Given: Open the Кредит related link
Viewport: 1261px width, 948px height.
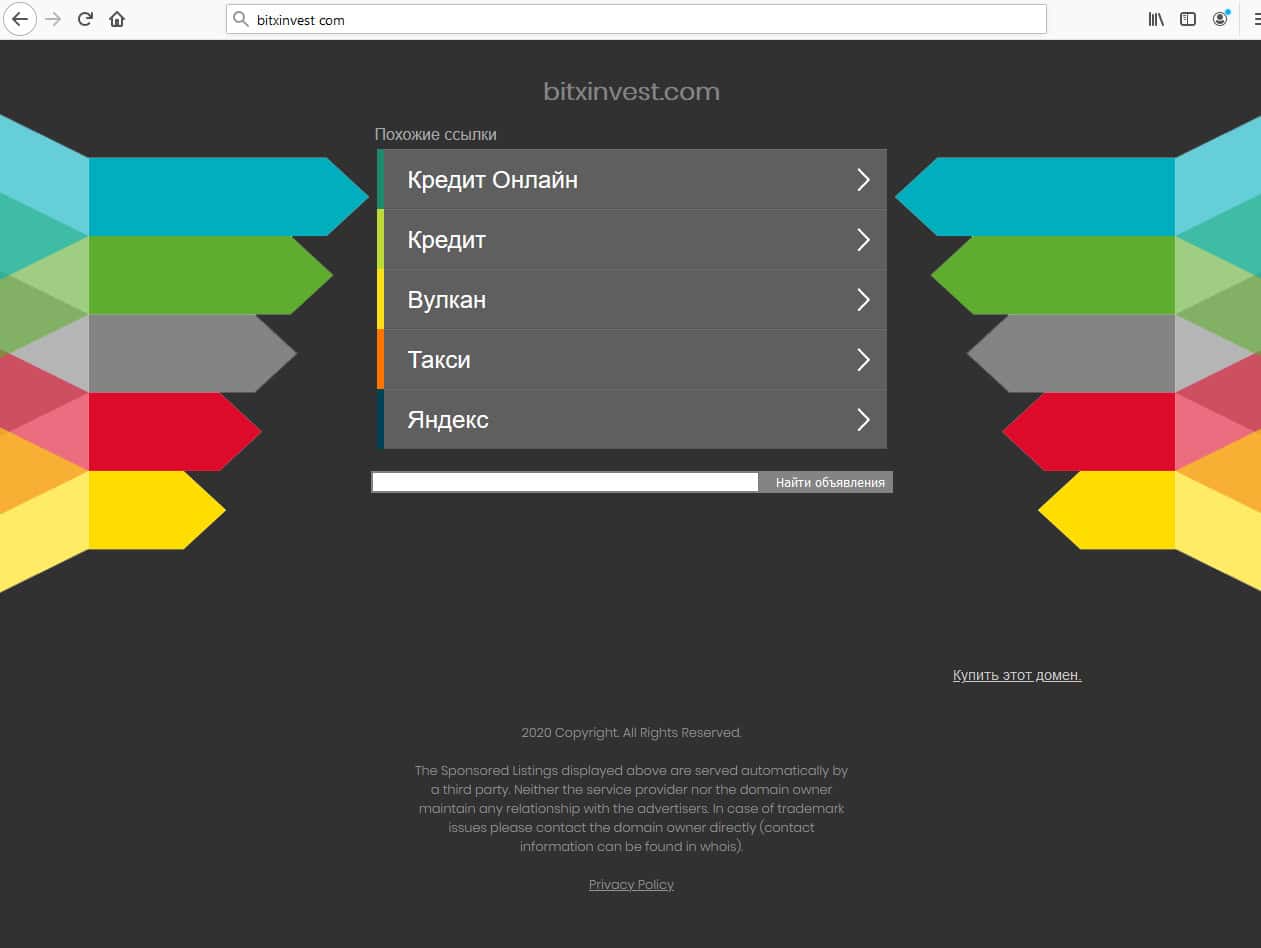Looking at the screenshot, I should (632, 239).
